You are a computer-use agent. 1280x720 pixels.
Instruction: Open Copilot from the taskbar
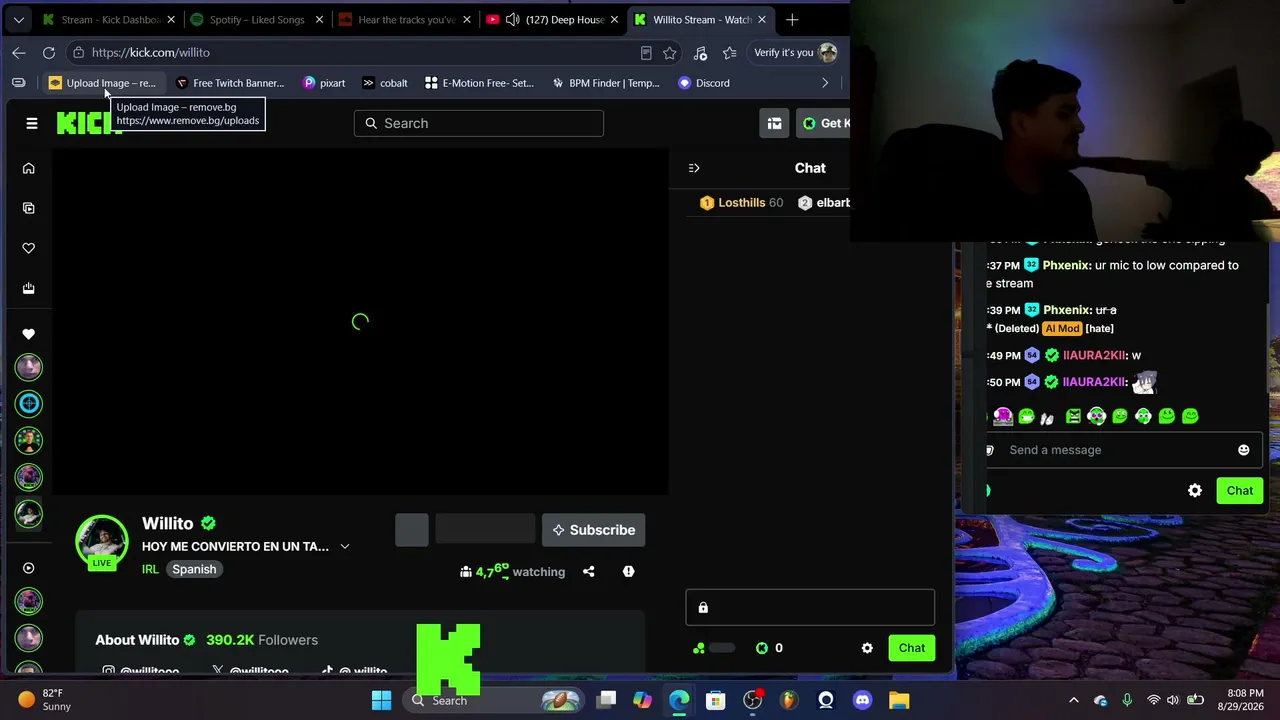tap(642, 700)
